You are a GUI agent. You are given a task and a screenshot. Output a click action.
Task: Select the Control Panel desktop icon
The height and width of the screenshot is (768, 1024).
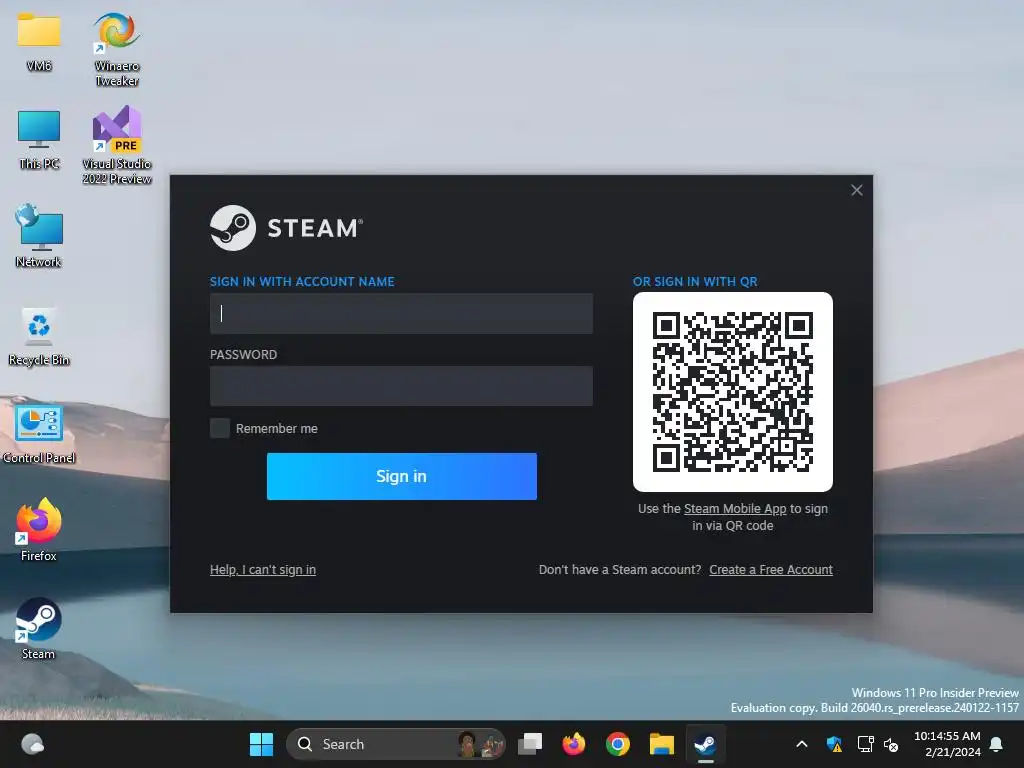click(39, 432)
